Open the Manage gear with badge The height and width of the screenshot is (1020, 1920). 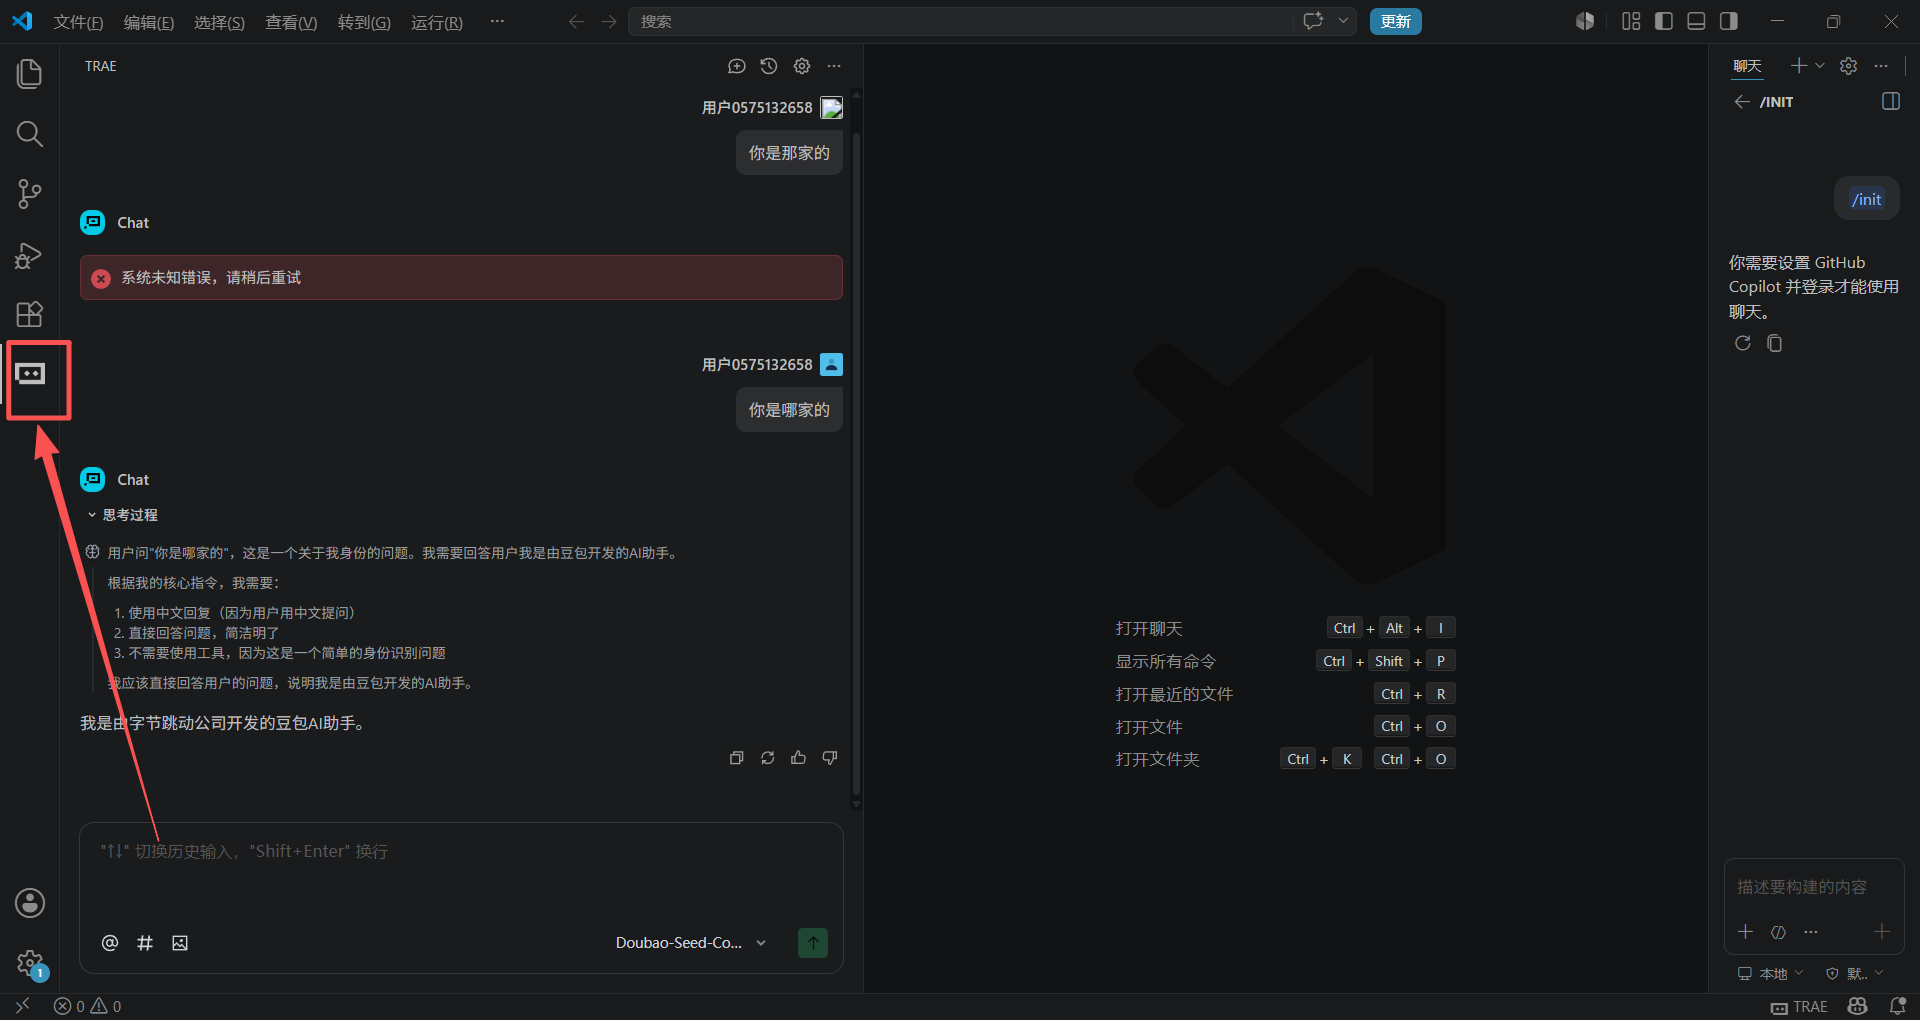click(30, 964)
